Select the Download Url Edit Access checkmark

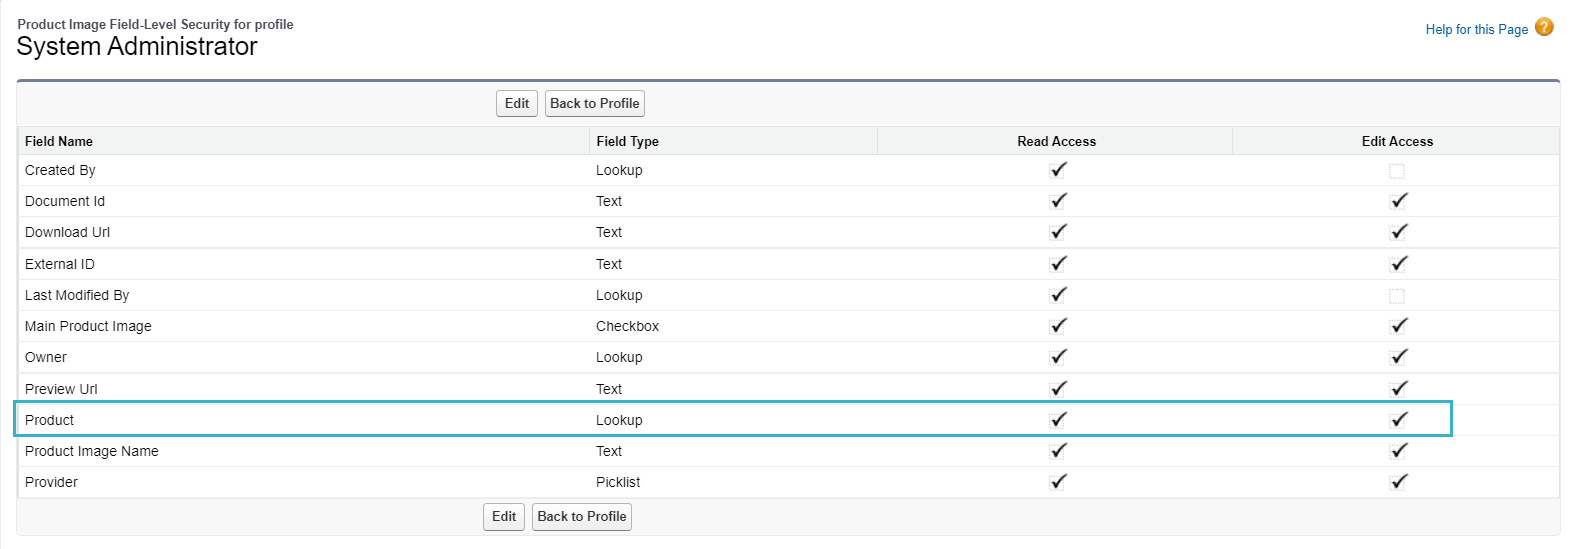(x=1398, y=232)
